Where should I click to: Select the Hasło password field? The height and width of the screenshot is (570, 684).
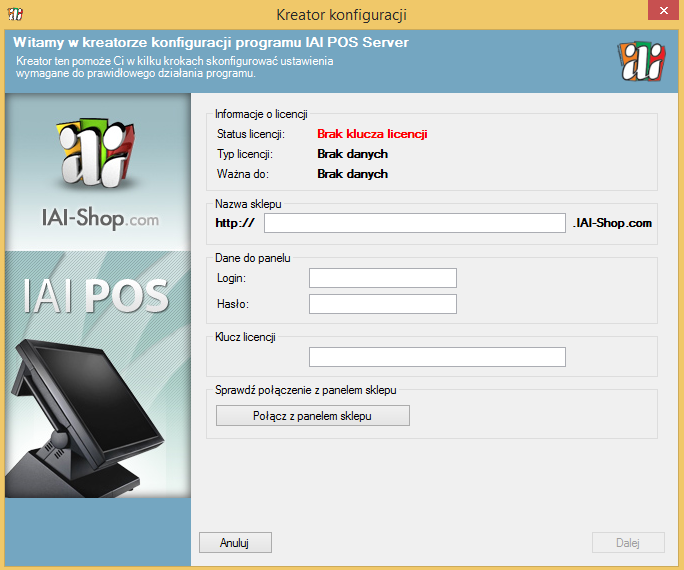382,304
